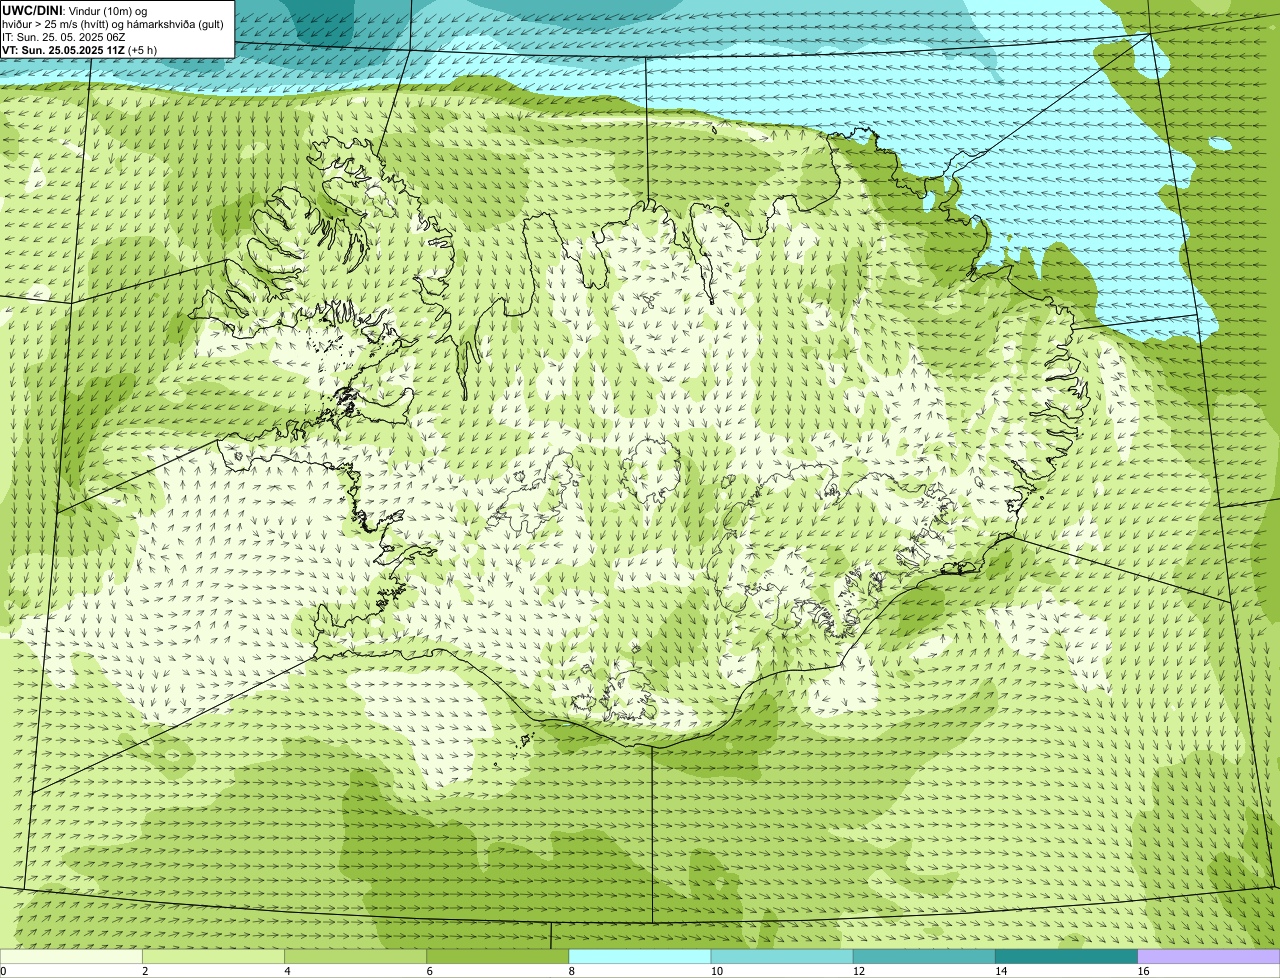Screen dimensions: 1280x978
Task: Click the 12–14 m/s teal legend swatch
Action: pos(924,957)
